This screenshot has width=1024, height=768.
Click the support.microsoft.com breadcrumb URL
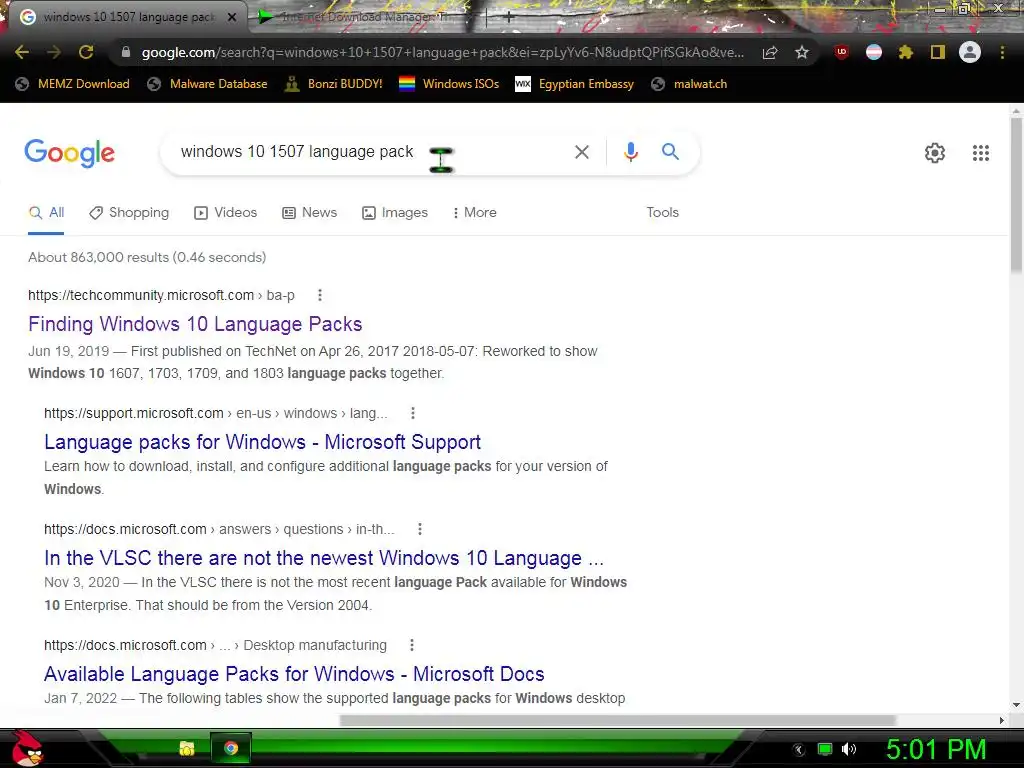click(x=216, y=413)
